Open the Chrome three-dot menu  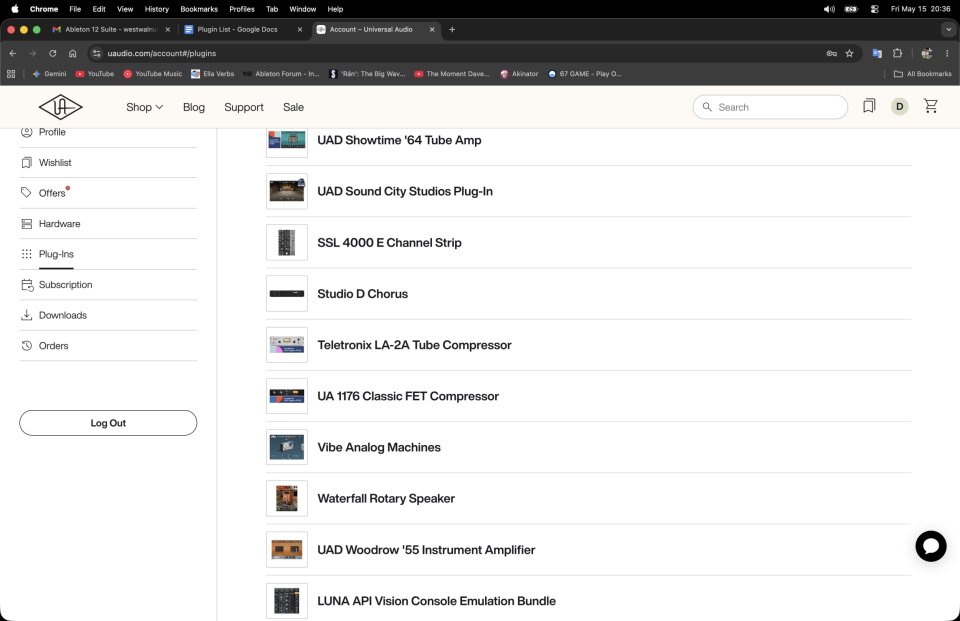[x=947, y=53]
